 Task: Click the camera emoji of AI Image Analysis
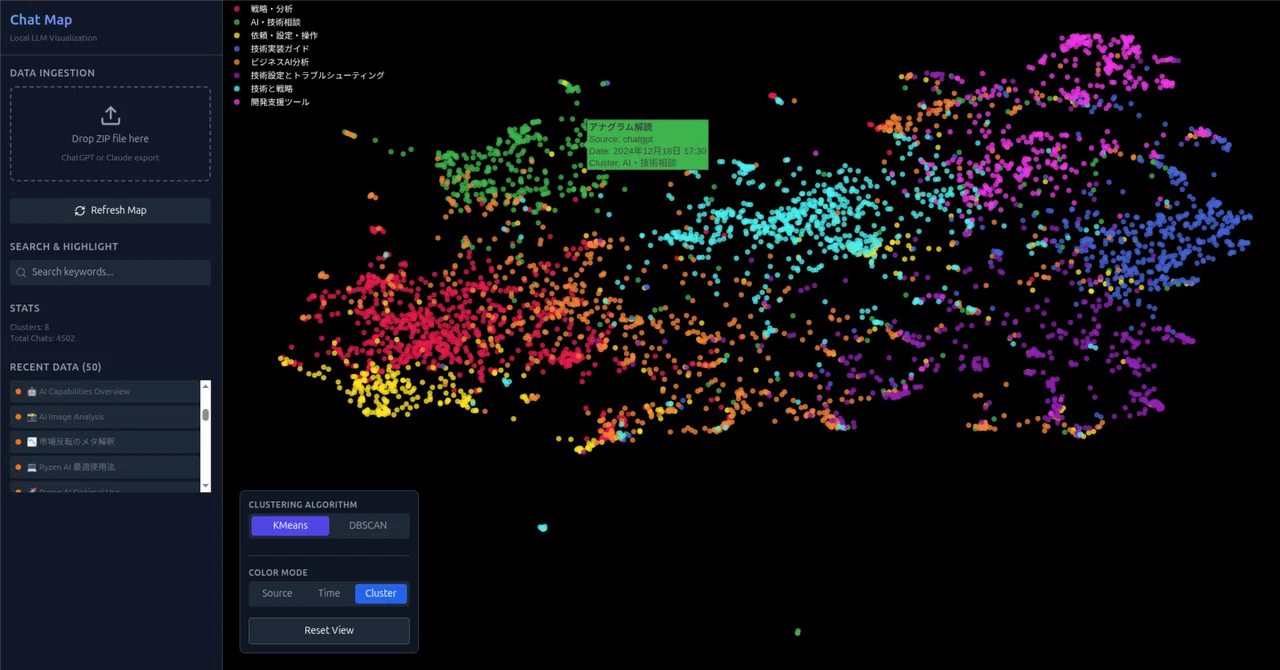(x=32, y=416)
